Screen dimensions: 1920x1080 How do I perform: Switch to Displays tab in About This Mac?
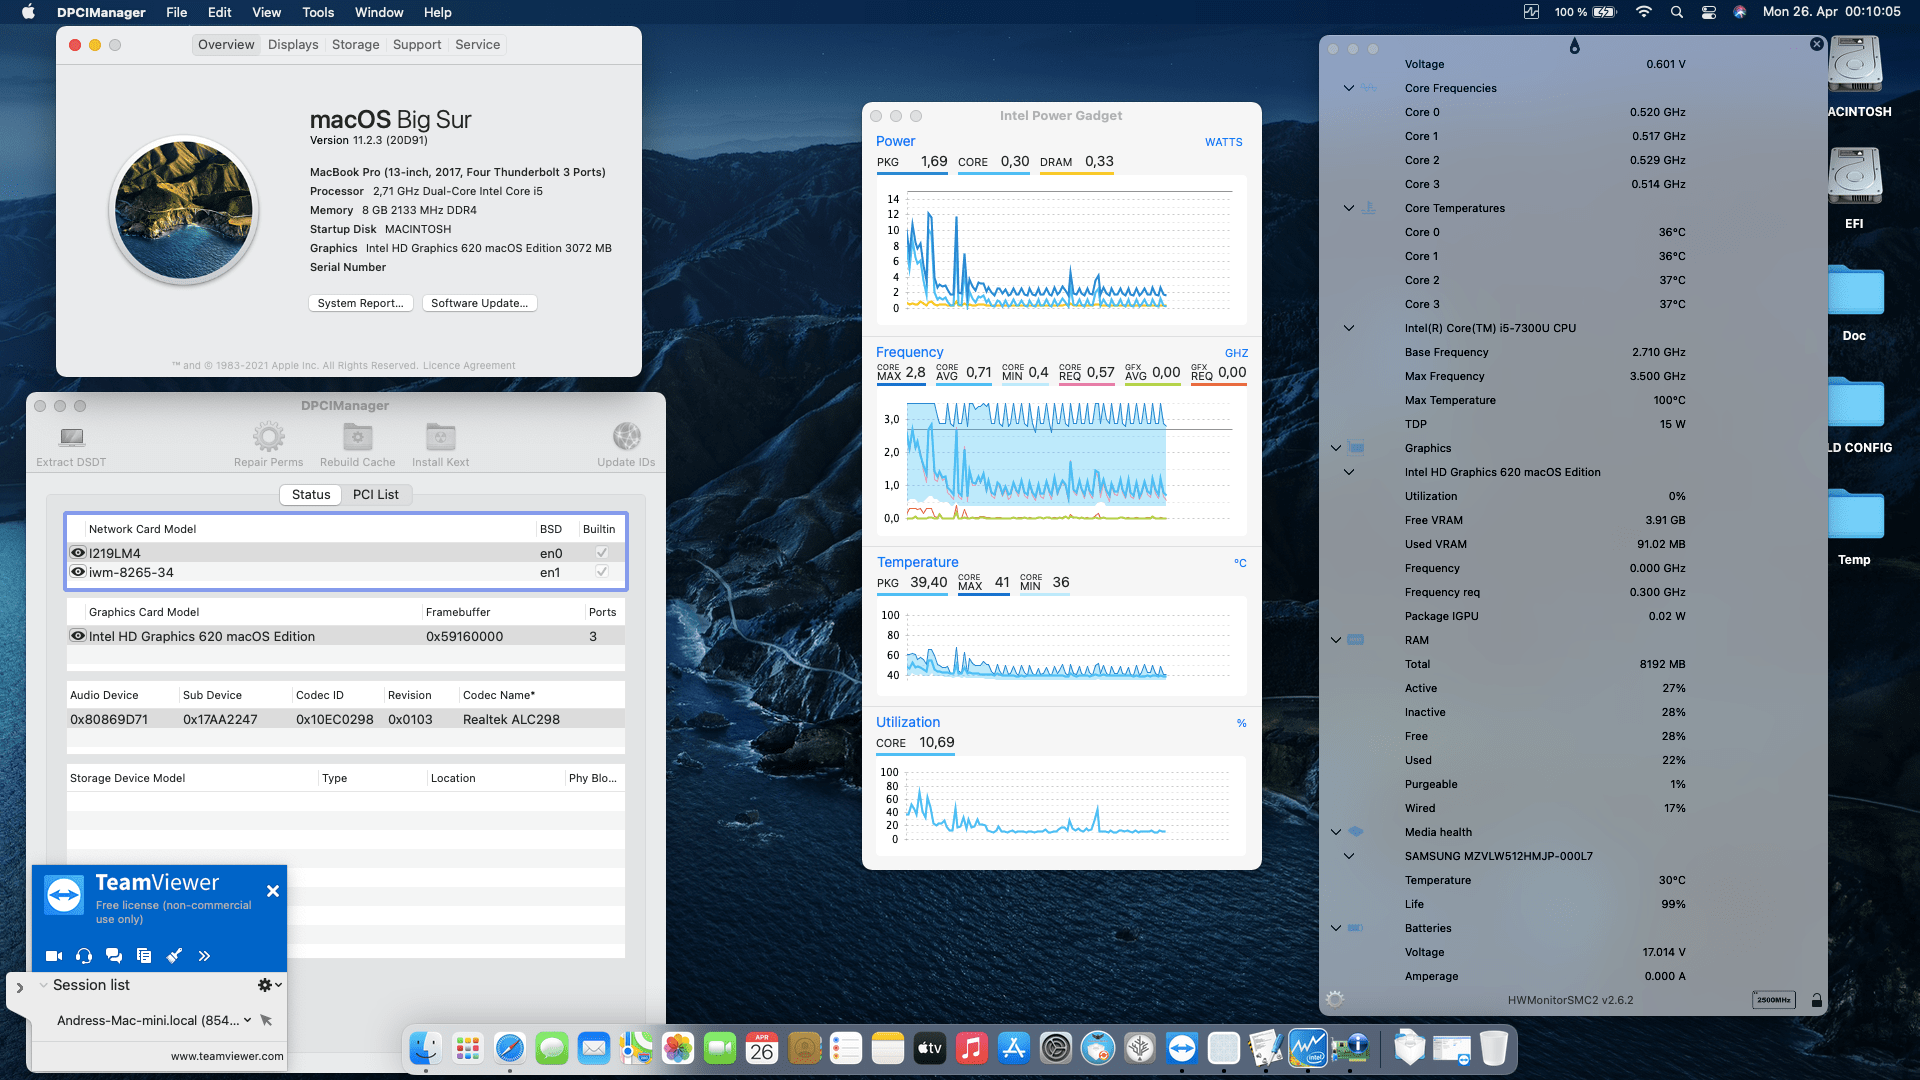pyautogui.click(x=293, y=44)
